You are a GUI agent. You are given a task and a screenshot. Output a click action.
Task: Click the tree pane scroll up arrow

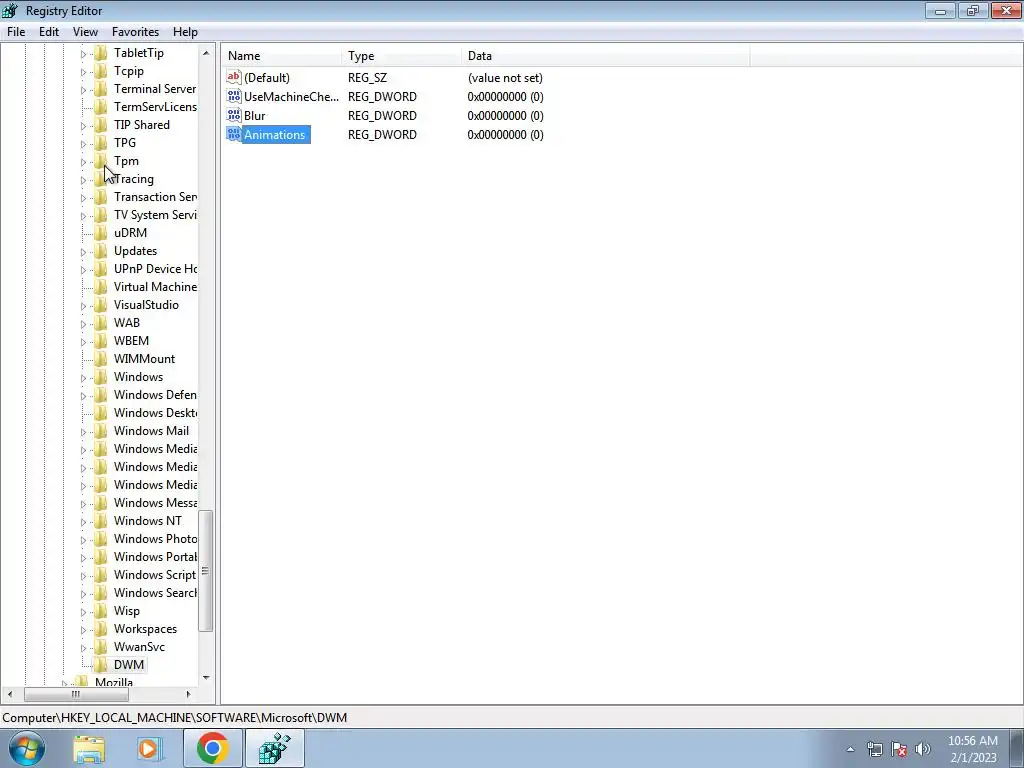[206, 53]
